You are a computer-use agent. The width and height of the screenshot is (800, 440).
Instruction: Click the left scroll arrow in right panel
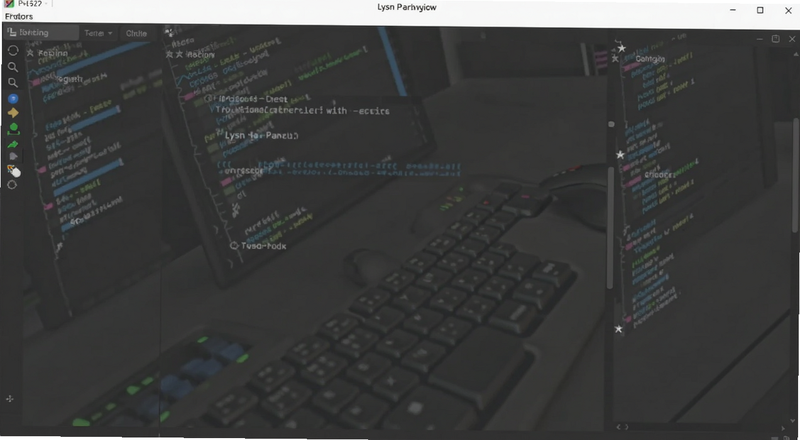(x=619, y=427)
